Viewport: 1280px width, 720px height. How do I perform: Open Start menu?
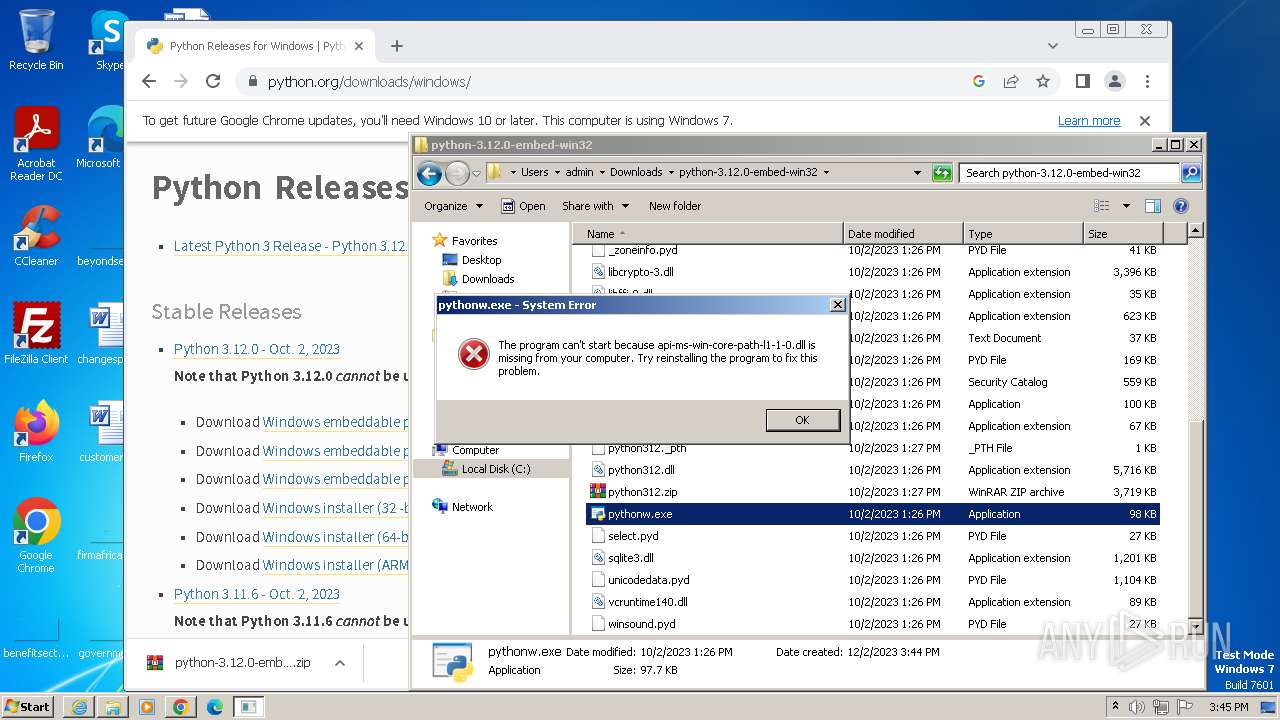pos(27,706)
